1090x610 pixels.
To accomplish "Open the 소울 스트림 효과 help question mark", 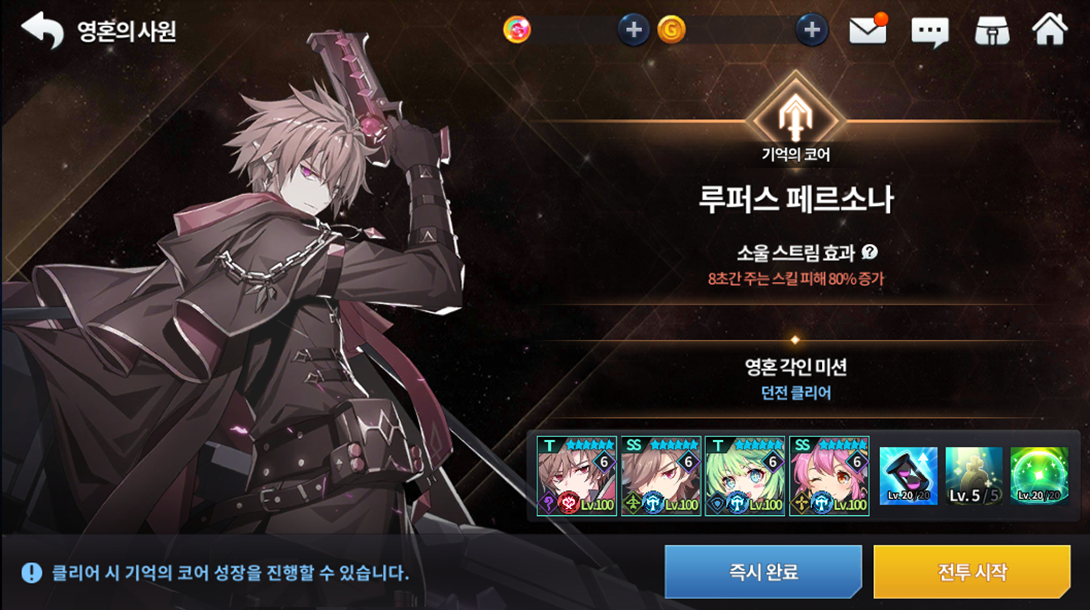I will pos(869,252).
